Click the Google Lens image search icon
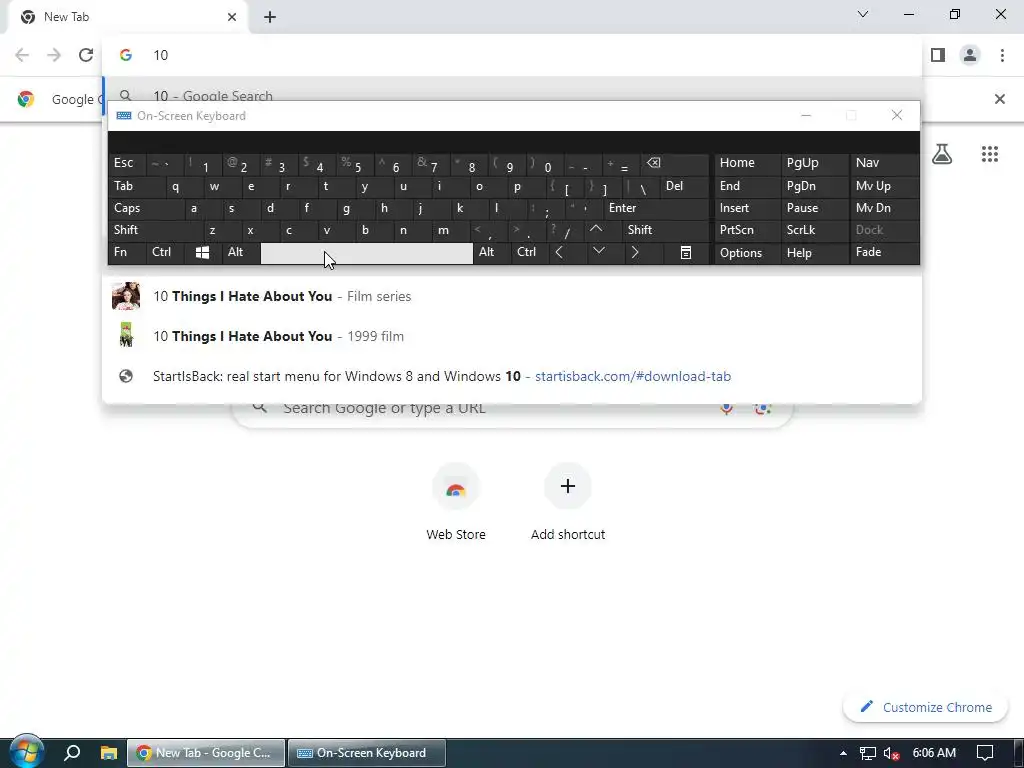This screenshot has height=768, width=1024. point(762,408)
